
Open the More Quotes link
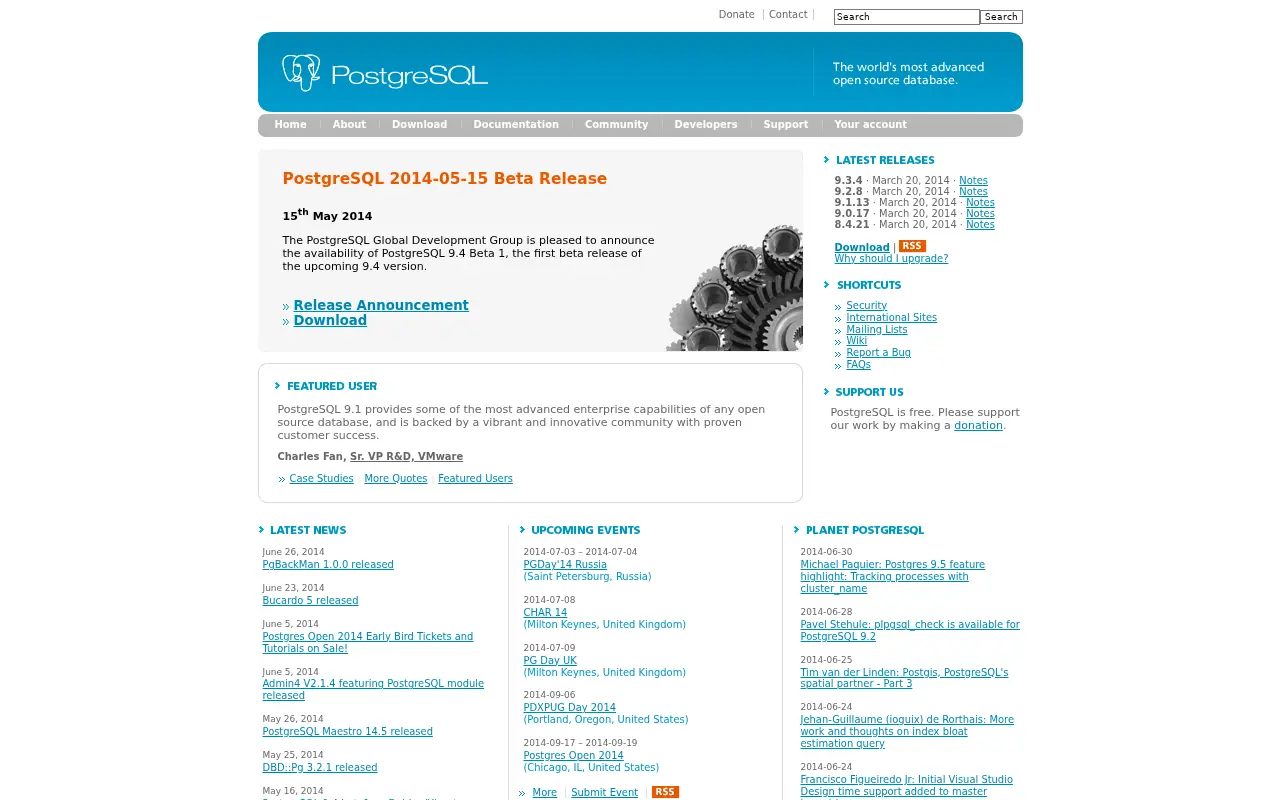(x=396, y=479)
